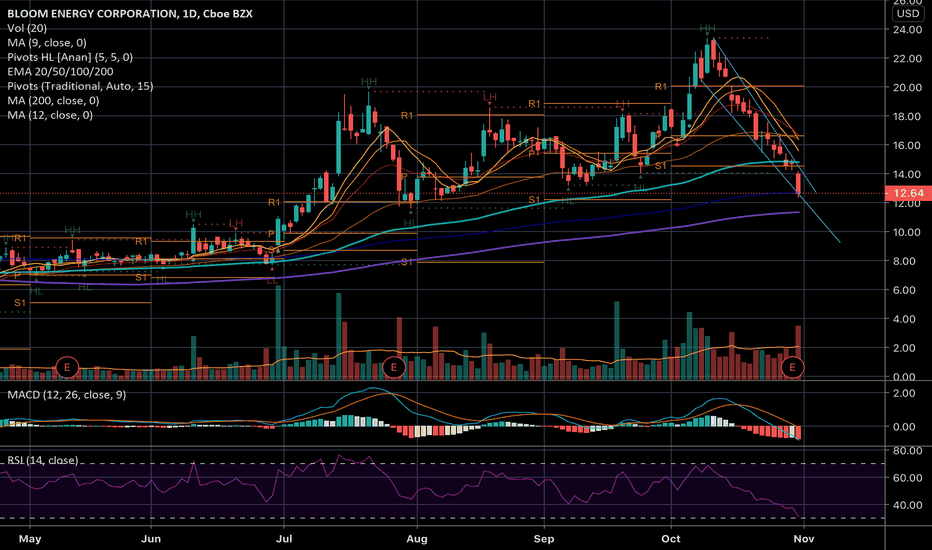Click the earnings E marker in early May
This screenshot has width=932, height=550.
[67, 367]
